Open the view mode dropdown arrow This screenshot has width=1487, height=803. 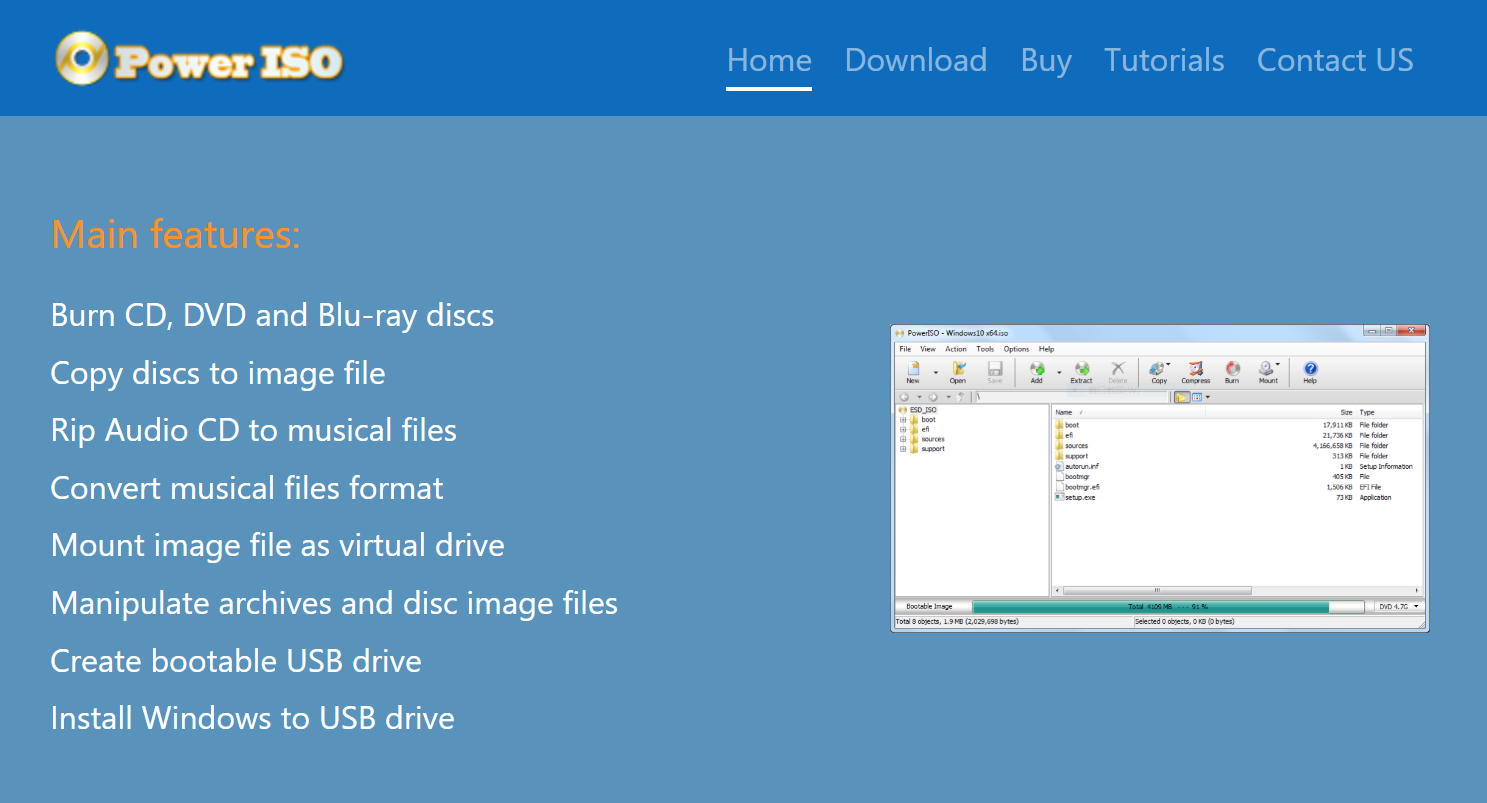tap(1208, 397)
